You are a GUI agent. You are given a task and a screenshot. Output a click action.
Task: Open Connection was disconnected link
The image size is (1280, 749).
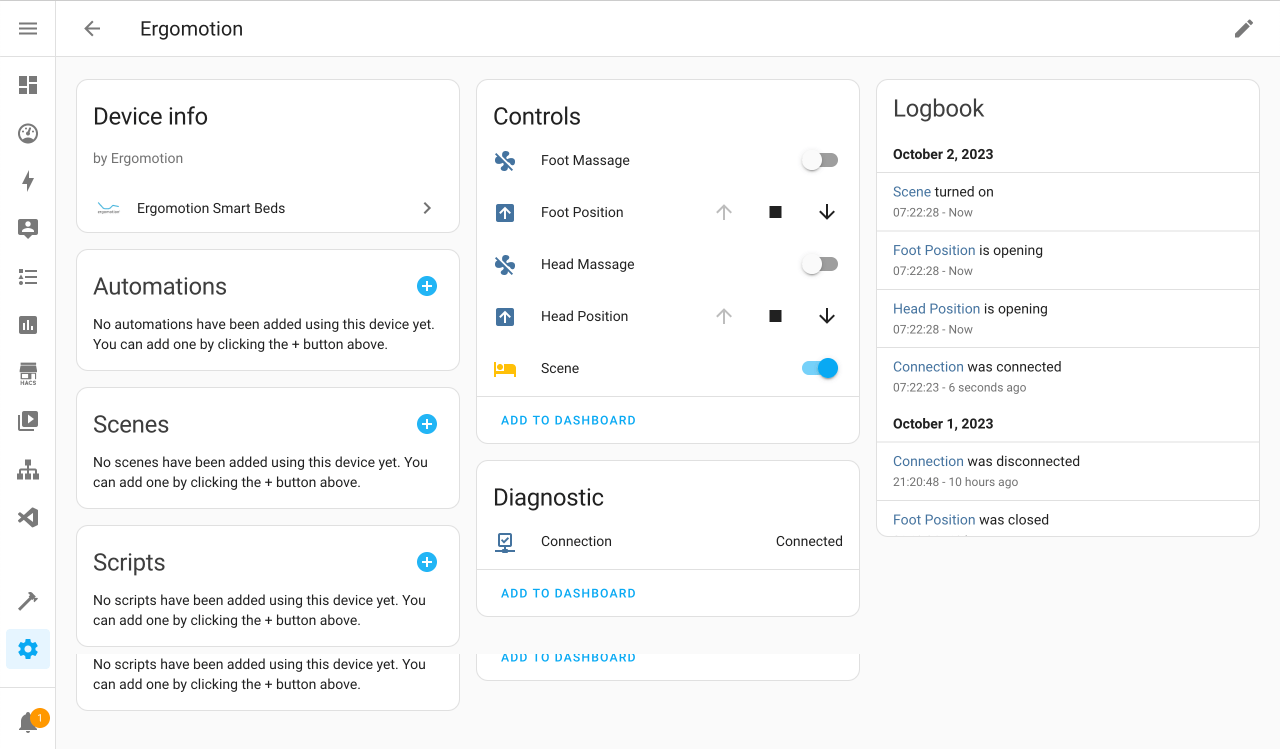[x=928, y=461]
